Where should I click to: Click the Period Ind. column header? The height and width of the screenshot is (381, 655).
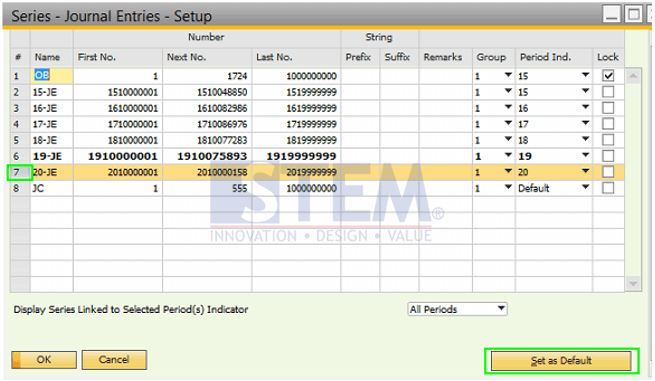point(554,57)
